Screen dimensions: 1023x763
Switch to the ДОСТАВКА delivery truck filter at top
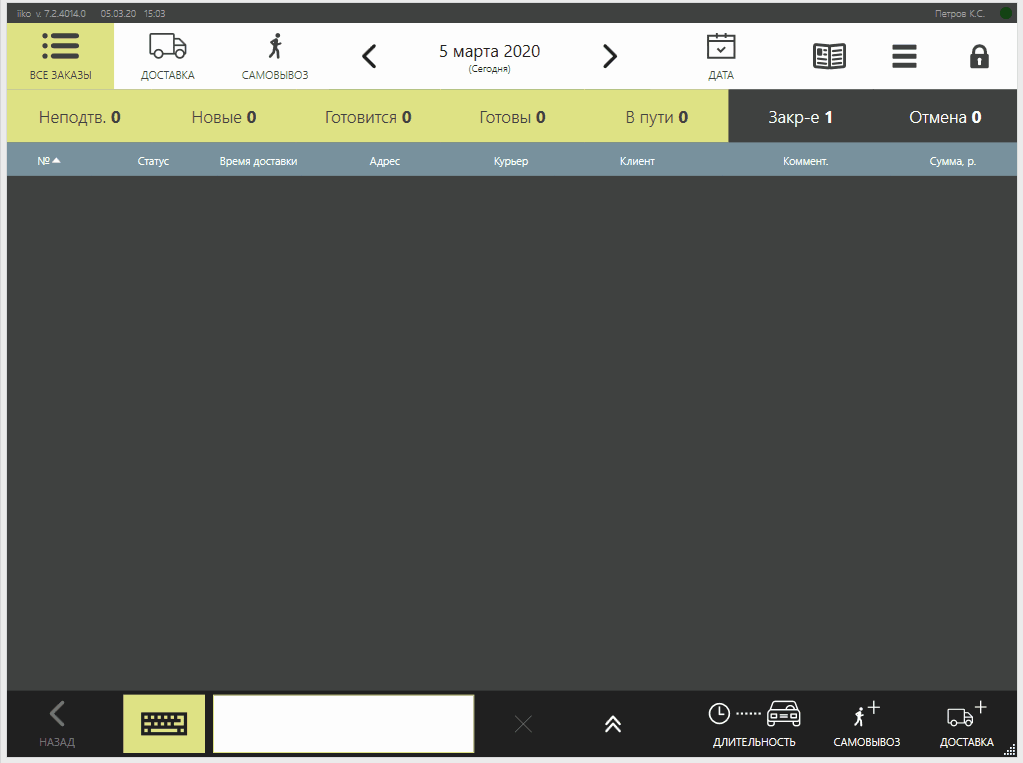coord(168,56)
